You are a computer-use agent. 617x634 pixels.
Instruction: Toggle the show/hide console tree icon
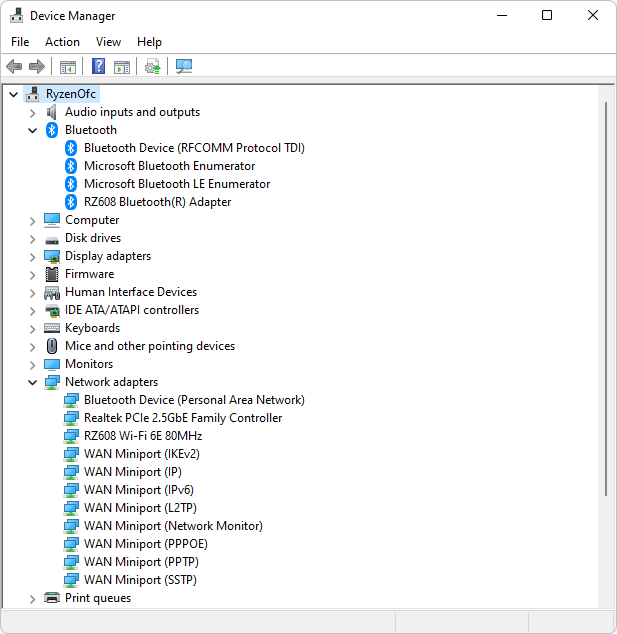68,67
